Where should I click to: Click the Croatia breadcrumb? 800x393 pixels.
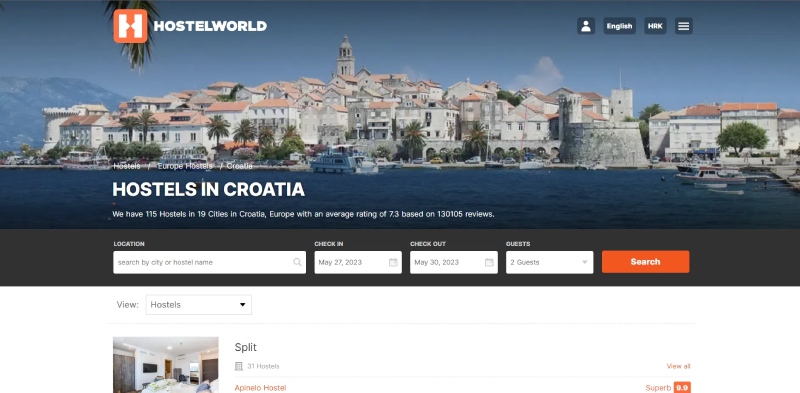tap(240, 166)
